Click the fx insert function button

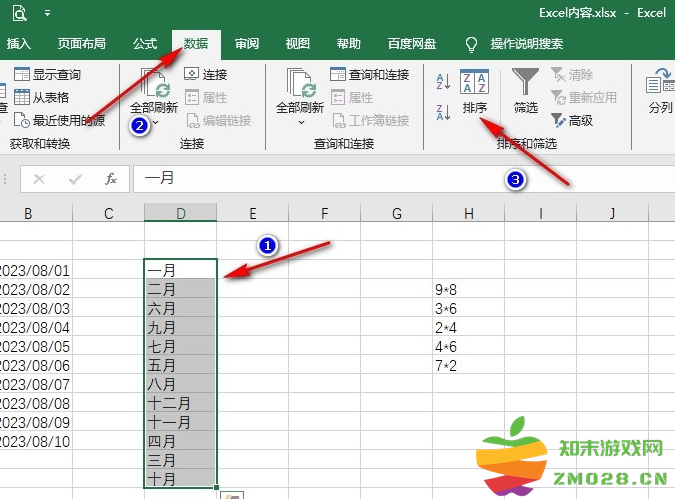coord(111,179)
